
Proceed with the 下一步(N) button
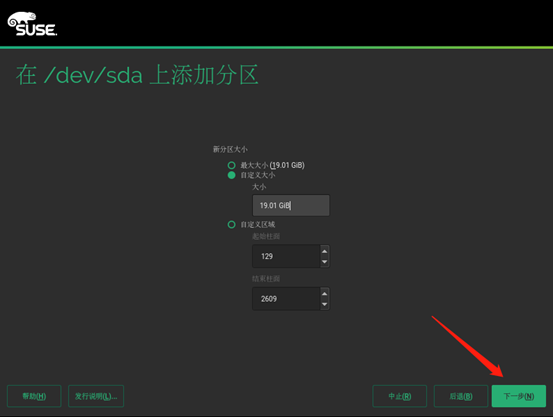(519, 396)
